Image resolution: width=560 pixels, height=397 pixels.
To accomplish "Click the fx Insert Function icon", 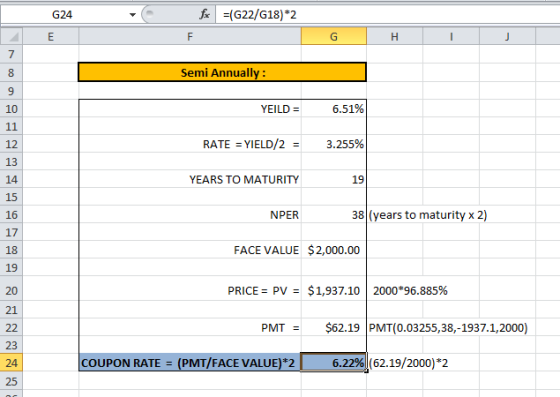I will (x=204, y=15).
